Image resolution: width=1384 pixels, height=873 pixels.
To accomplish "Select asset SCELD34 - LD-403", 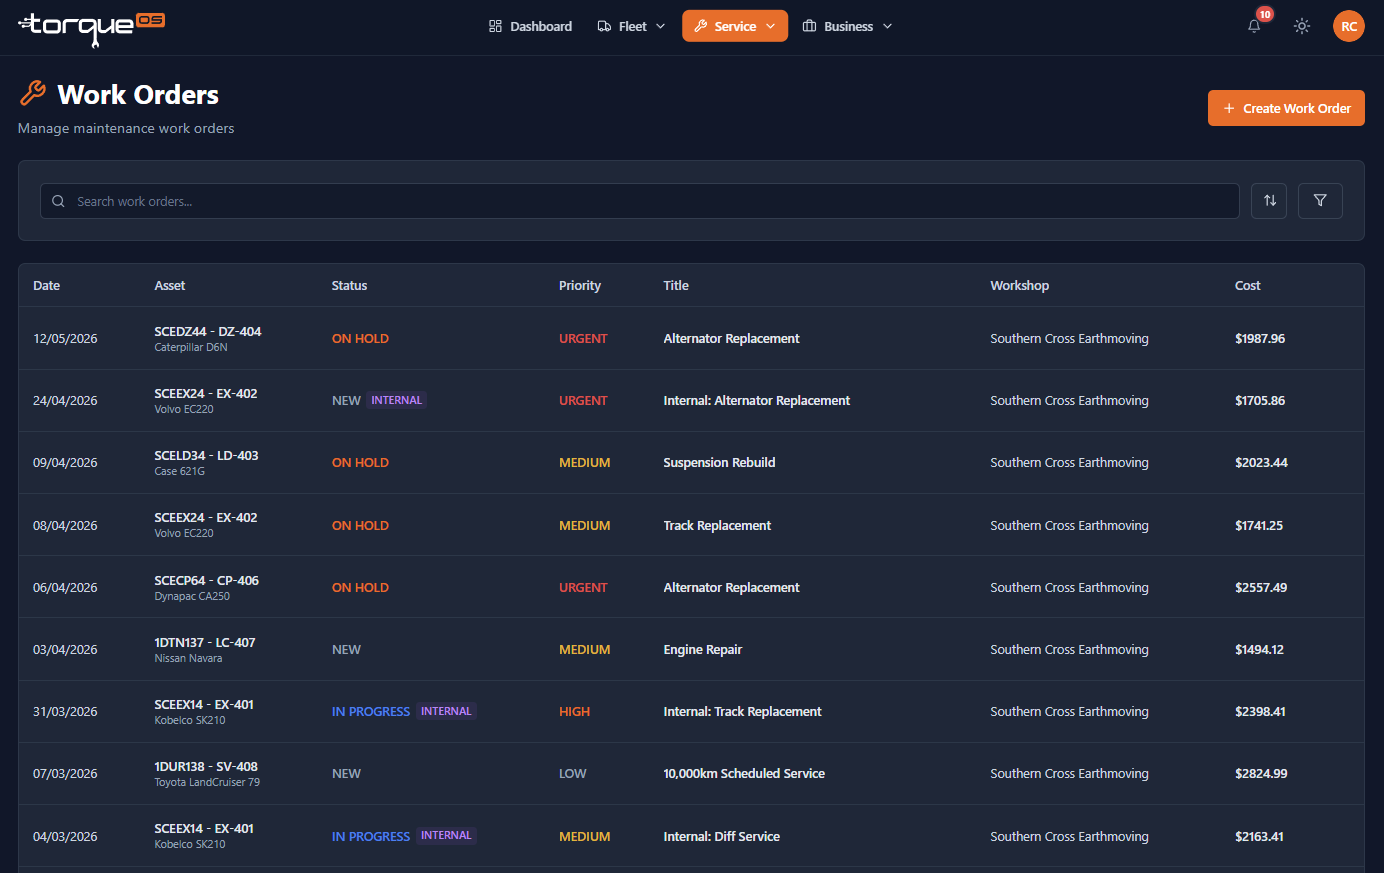I will tap(206, 455).
